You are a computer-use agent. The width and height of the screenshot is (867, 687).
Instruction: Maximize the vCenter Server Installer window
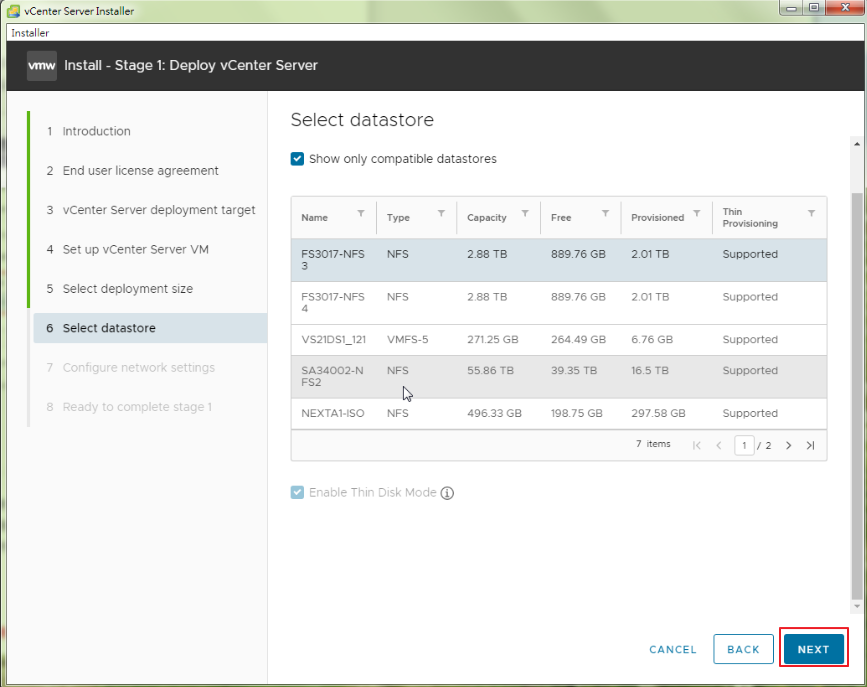[814, 8]
